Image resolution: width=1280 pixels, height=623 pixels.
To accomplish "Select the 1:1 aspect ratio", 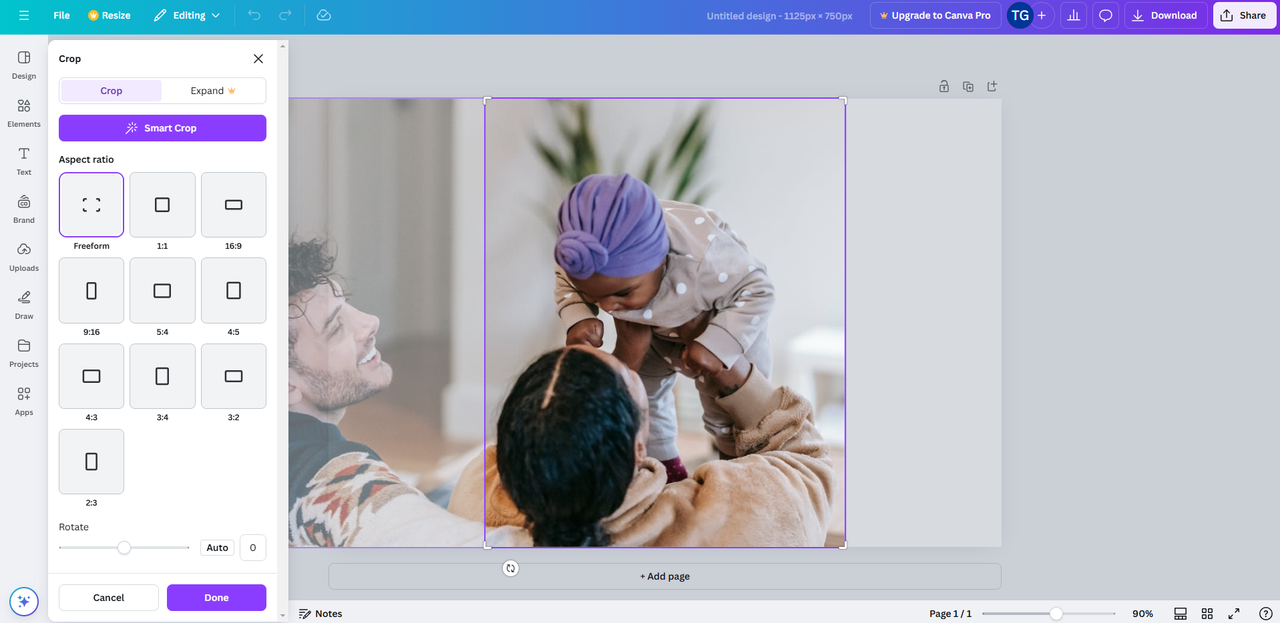I will coord(162,204).
